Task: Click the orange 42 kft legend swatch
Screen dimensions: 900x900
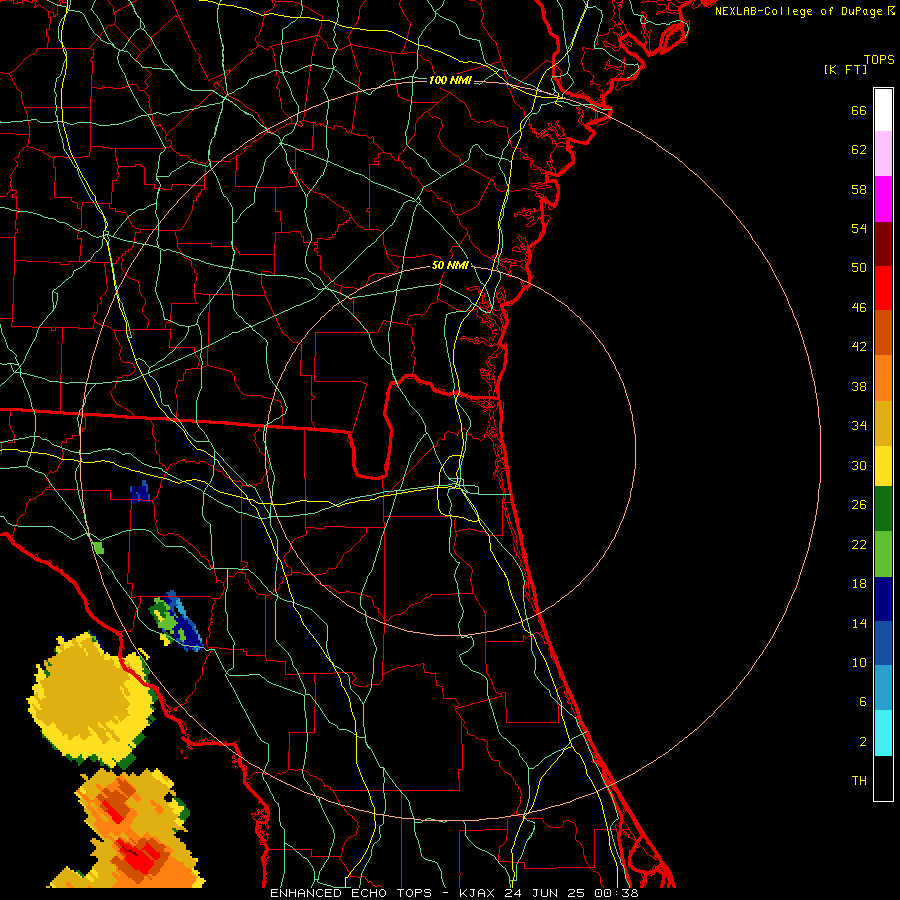Action: point(883,378)
